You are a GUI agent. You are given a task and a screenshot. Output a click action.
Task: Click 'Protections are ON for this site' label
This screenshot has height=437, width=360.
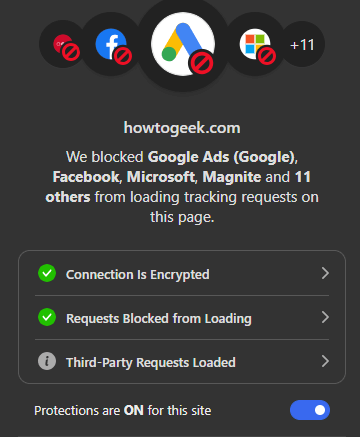[123, 411]
